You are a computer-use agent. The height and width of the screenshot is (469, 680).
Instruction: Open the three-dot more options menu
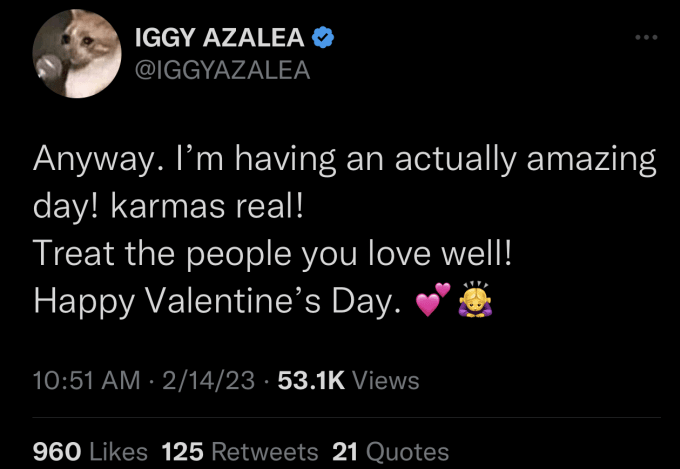coord(647,38)
